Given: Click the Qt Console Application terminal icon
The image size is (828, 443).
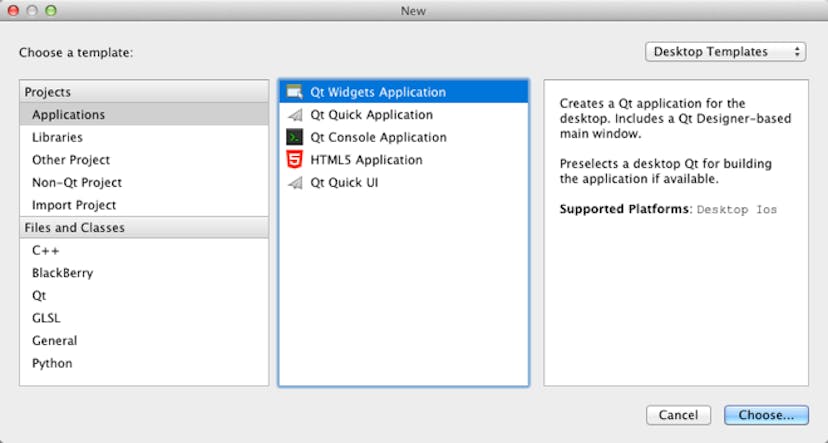Looking at the screenshot, I should (294, 137).
